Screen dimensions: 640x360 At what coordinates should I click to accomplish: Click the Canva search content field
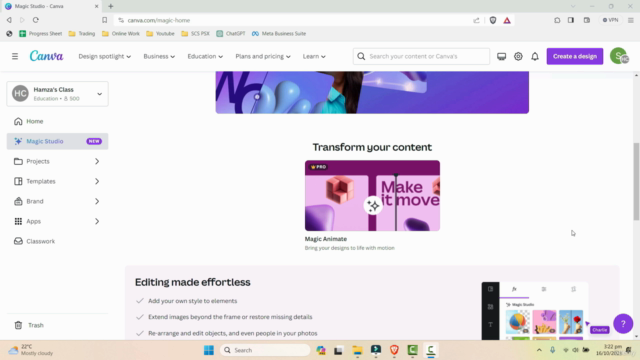(421, 56)
